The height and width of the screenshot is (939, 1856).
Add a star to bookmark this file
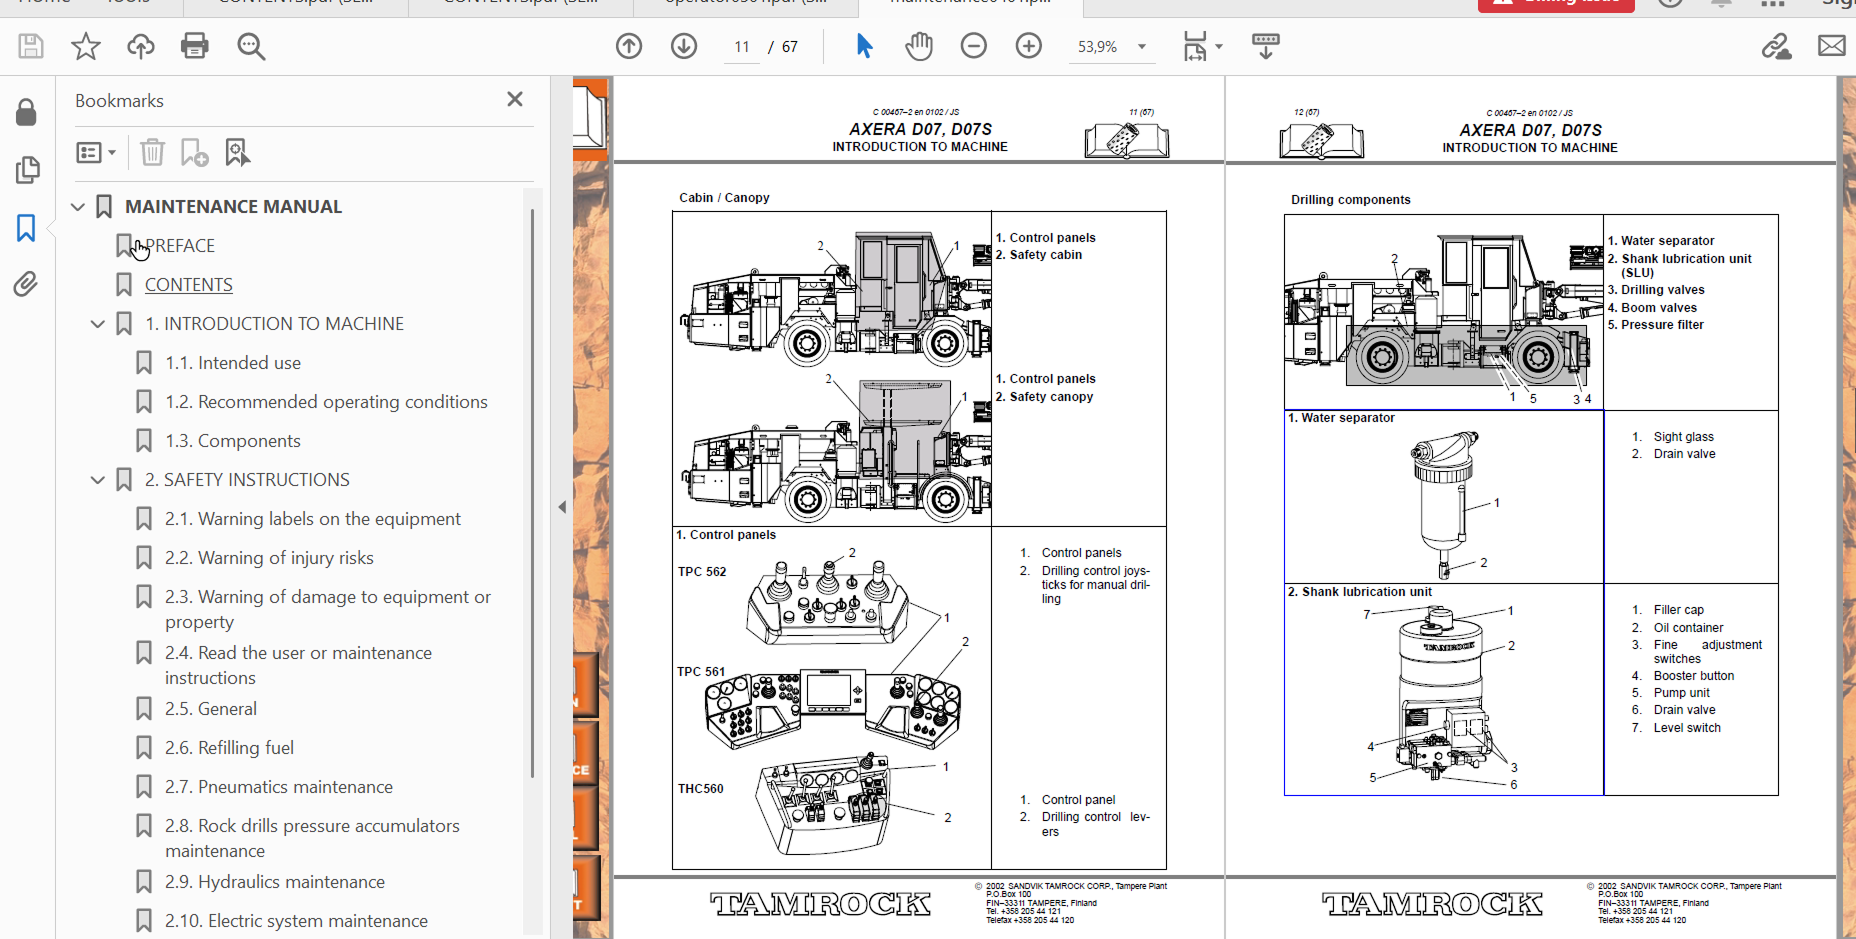point(86,46)
